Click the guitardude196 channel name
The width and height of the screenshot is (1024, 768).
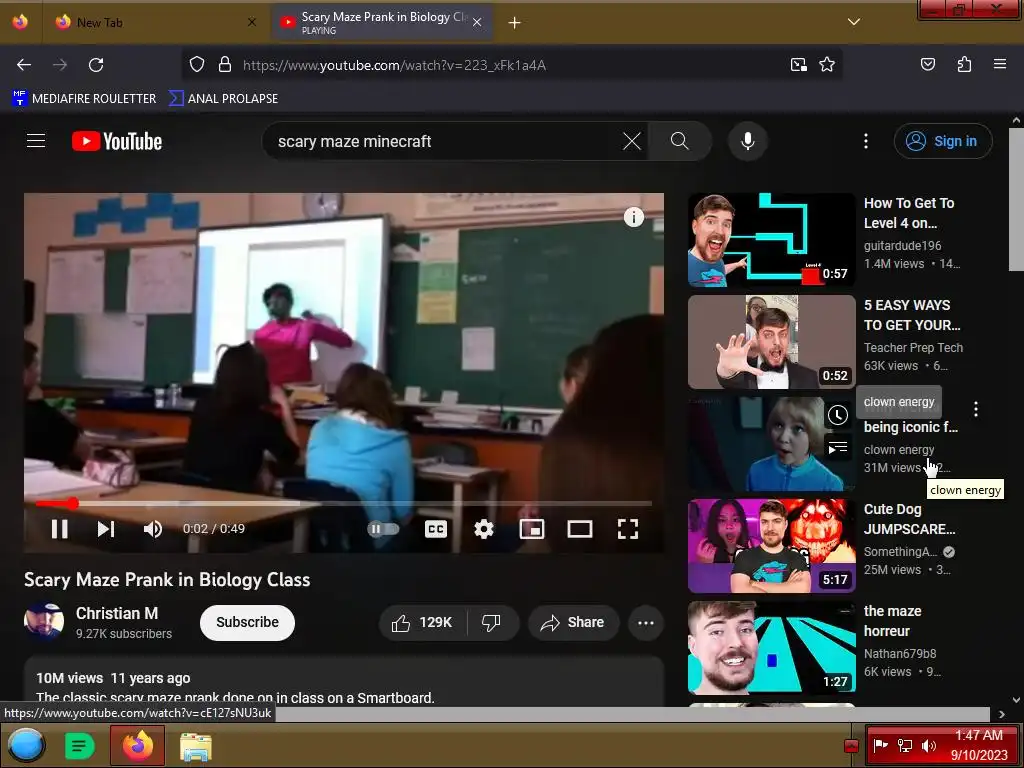(903, 246)
